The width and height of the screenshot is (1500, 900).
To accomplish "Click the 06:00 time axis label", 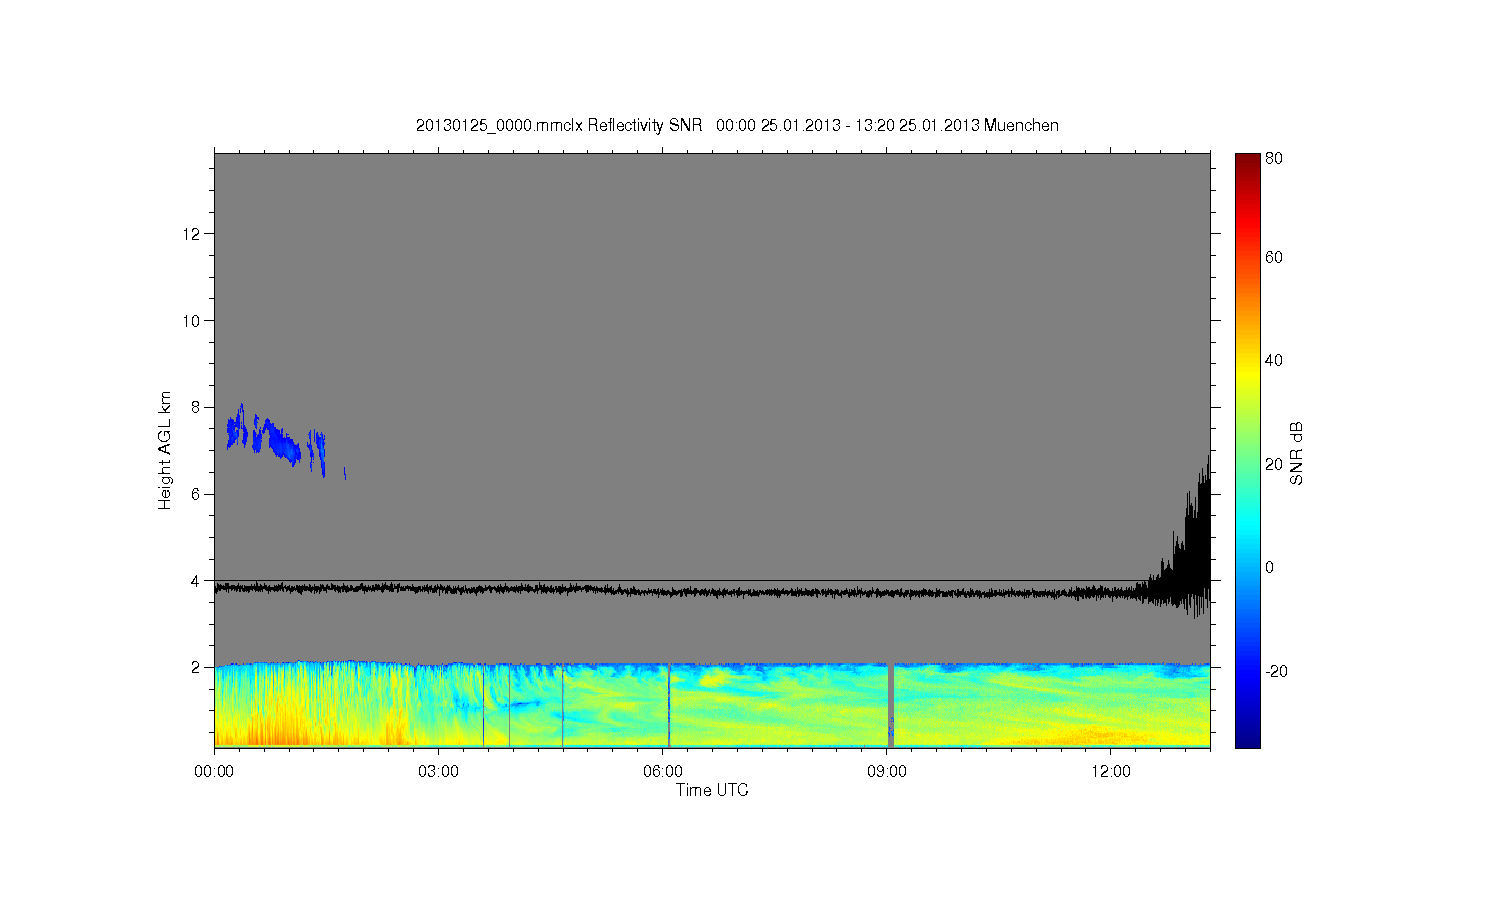I will click(663, 772).
